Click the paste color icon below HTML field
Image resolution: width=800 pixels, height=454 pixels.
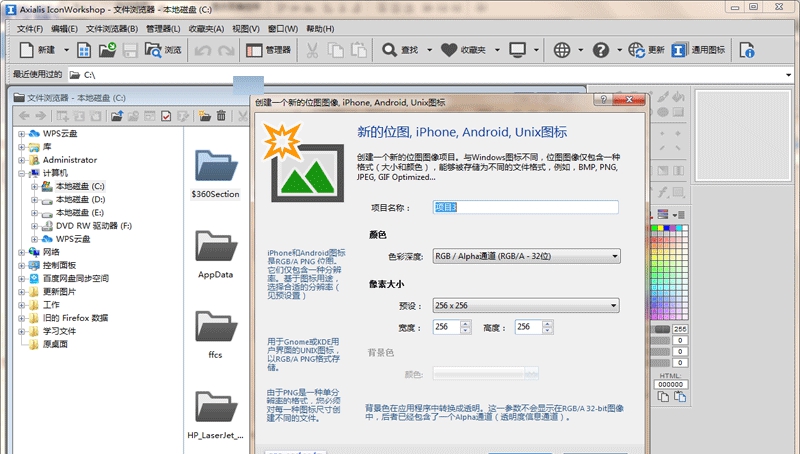pos(680,396)
